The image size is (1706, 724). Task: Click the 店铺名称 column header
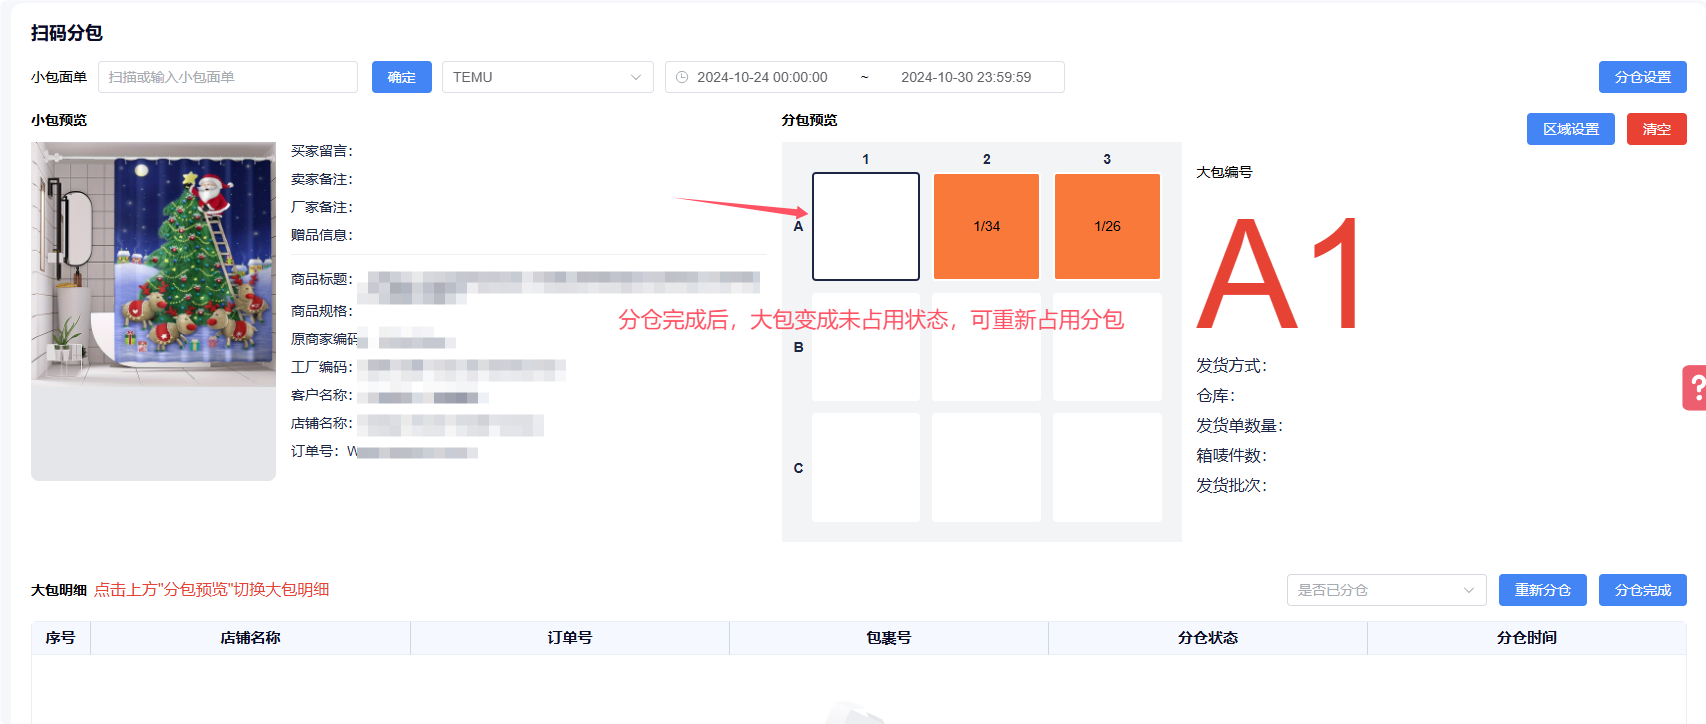250,638
